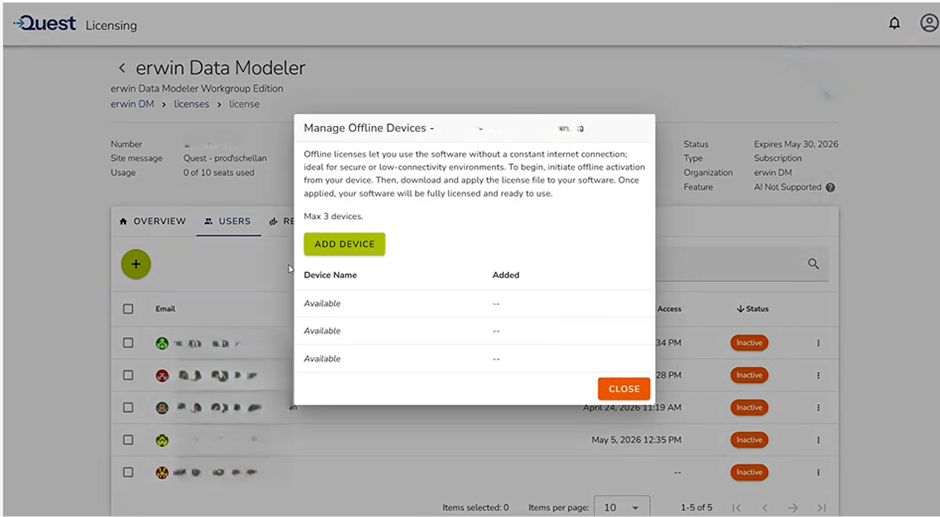Image resolution: width=940 pixels, height=517 pixels.
Task: Click the Email column header
Action: click(165, 309)
